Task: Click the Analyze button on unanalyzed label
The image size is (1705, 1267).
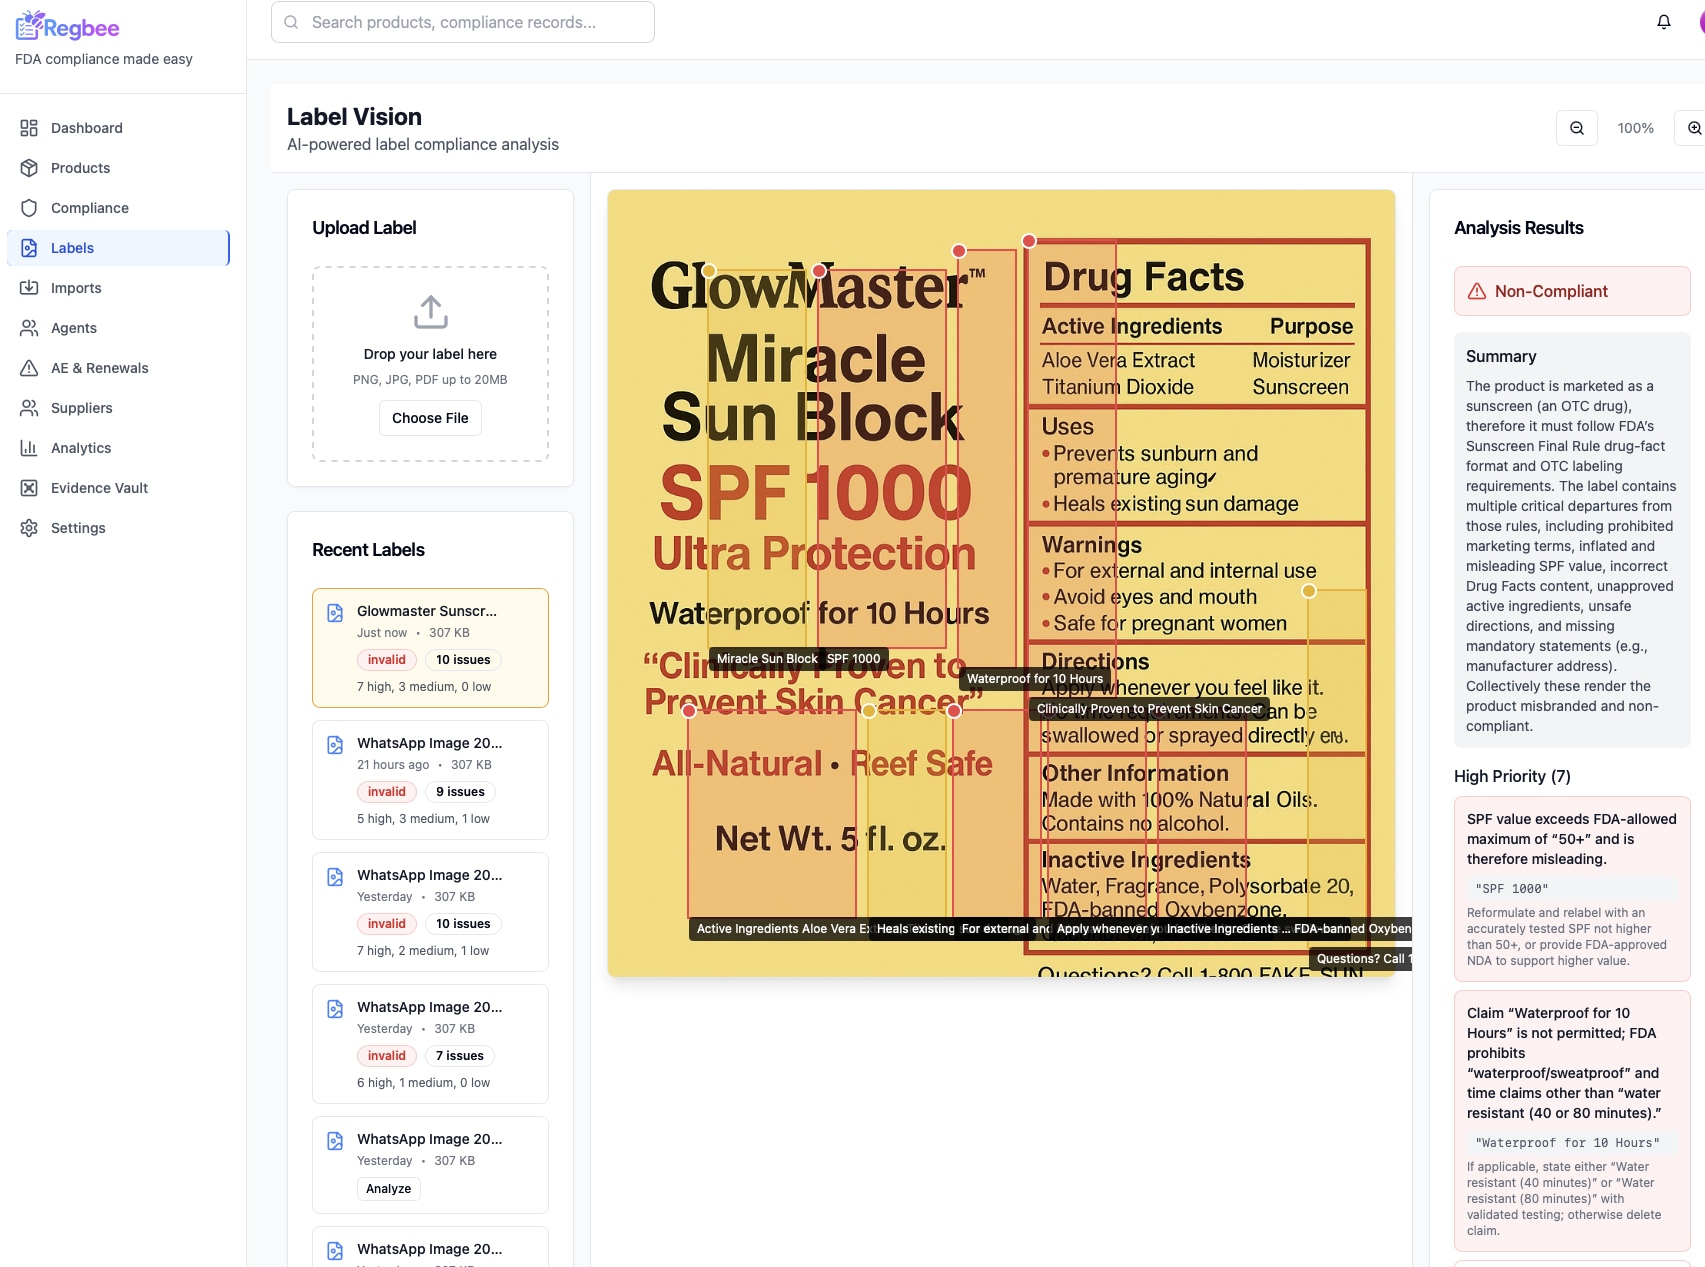Action: coord(388,1189)
